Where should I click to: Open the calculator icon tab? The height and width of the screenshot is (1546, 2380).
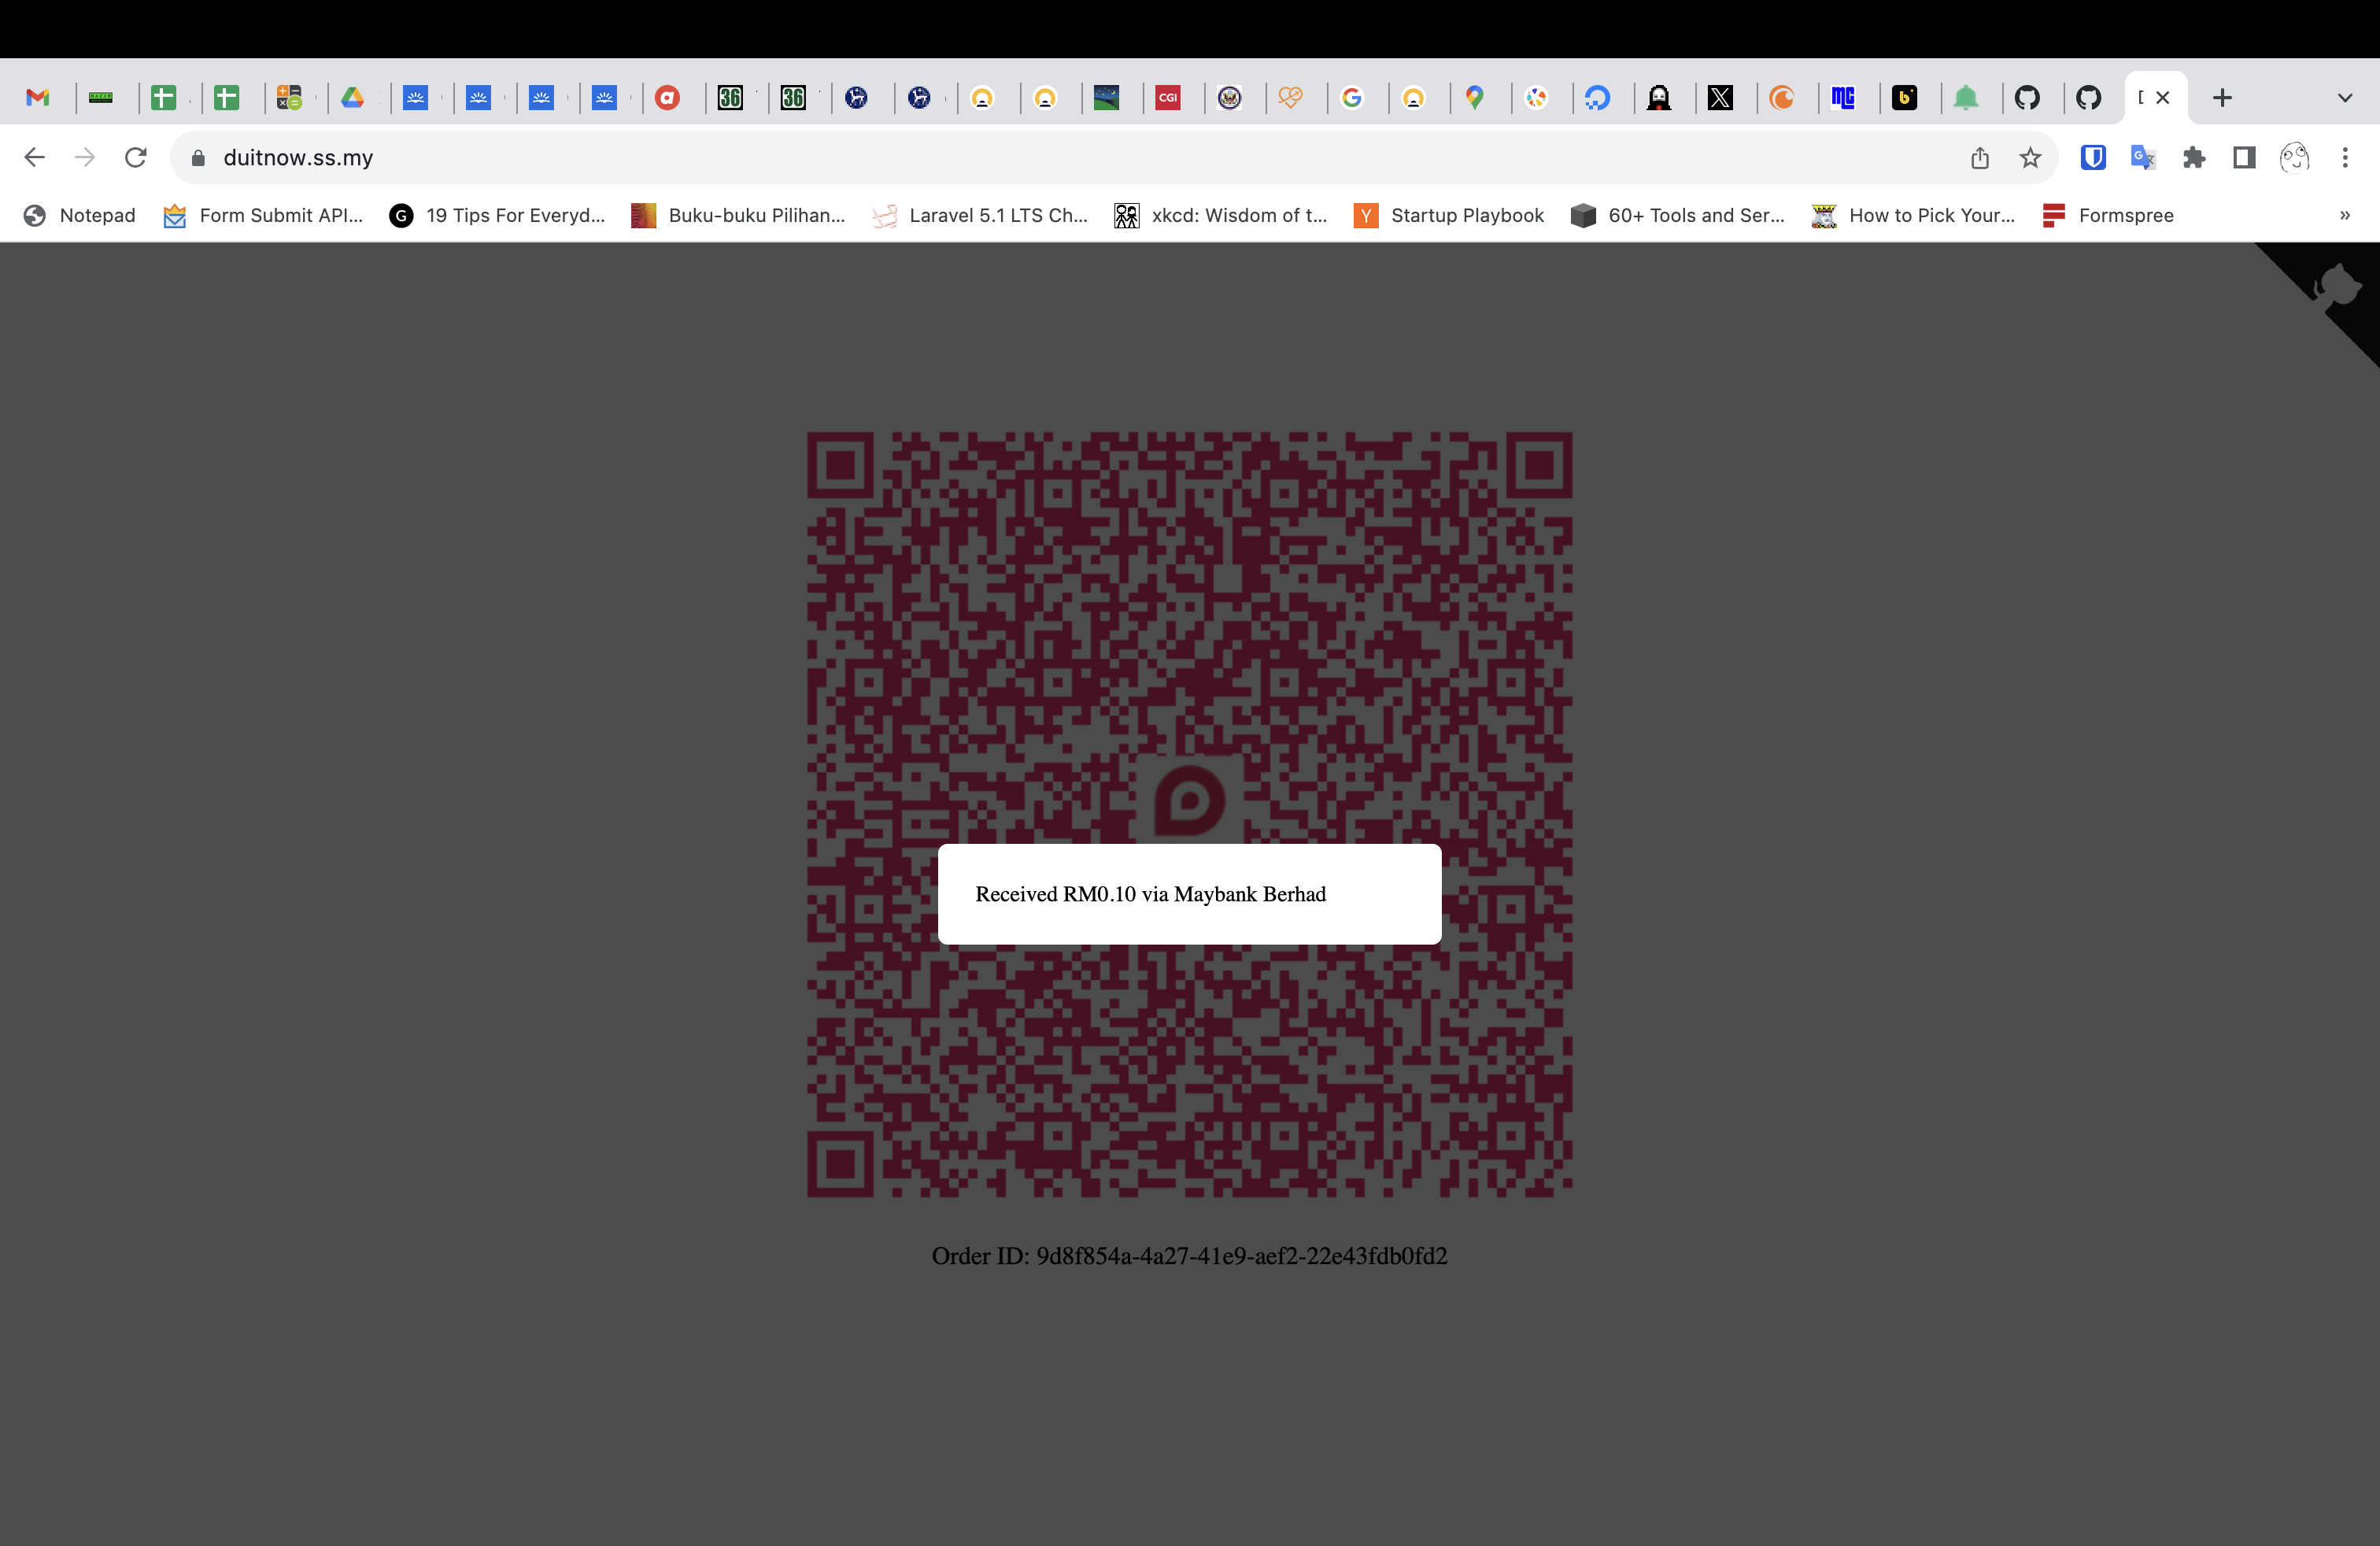(290, 98)
